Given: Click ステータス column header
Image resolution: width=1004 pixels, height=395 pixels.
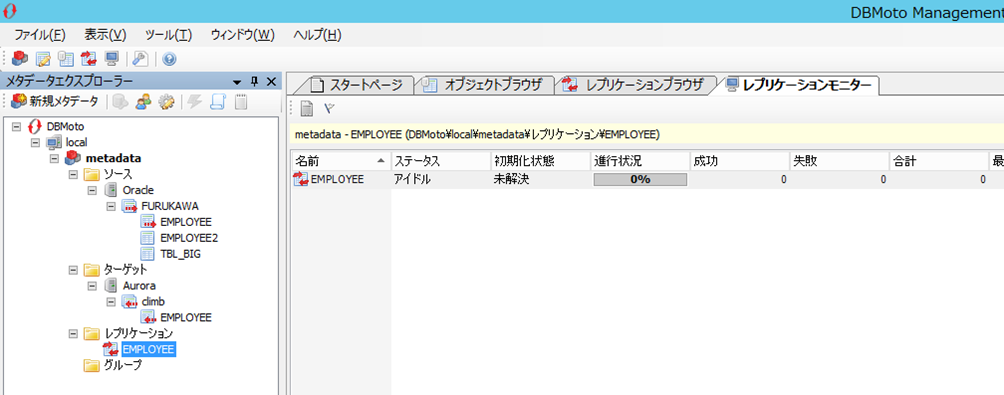Looking at the screenshot, I should click(441, 161).
